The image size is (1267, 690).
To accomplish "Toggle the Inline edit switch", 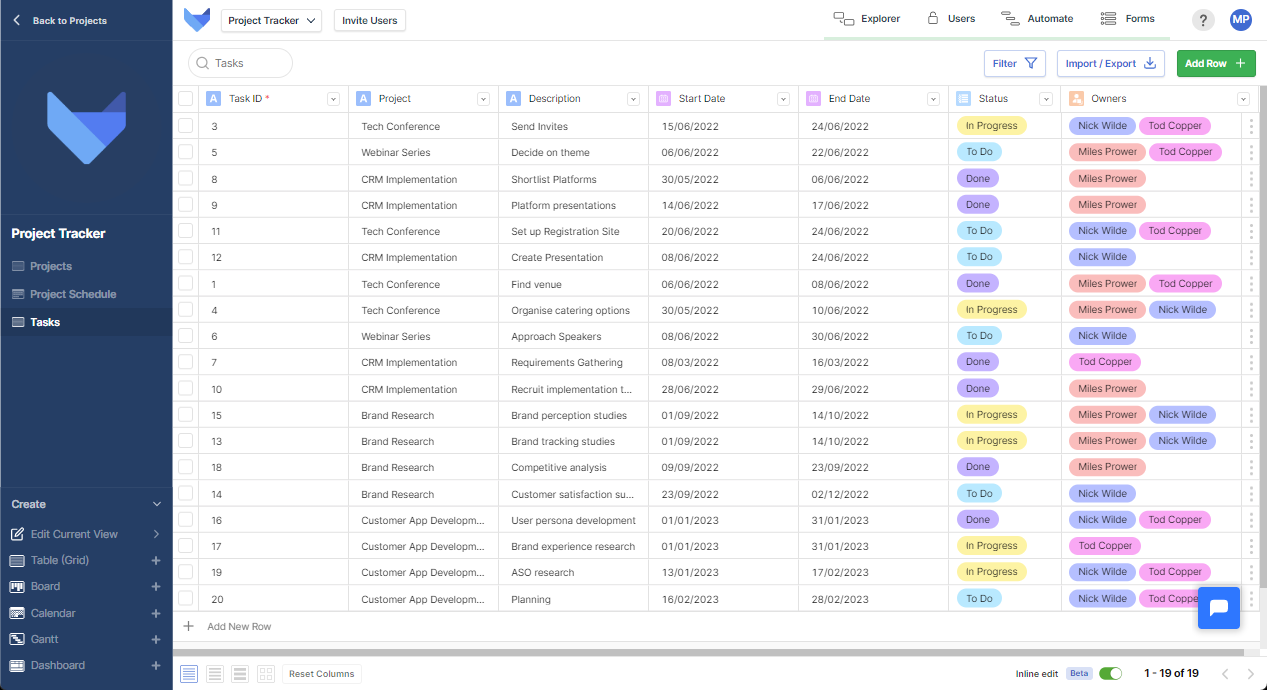I will (1110, 674).
